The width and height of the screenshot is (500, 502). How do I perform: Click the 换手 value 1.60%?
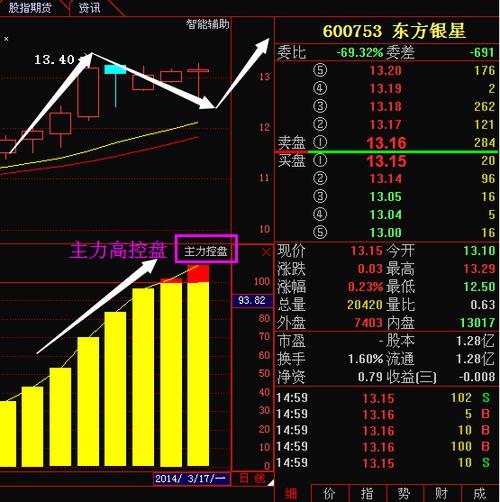(365, 359)
